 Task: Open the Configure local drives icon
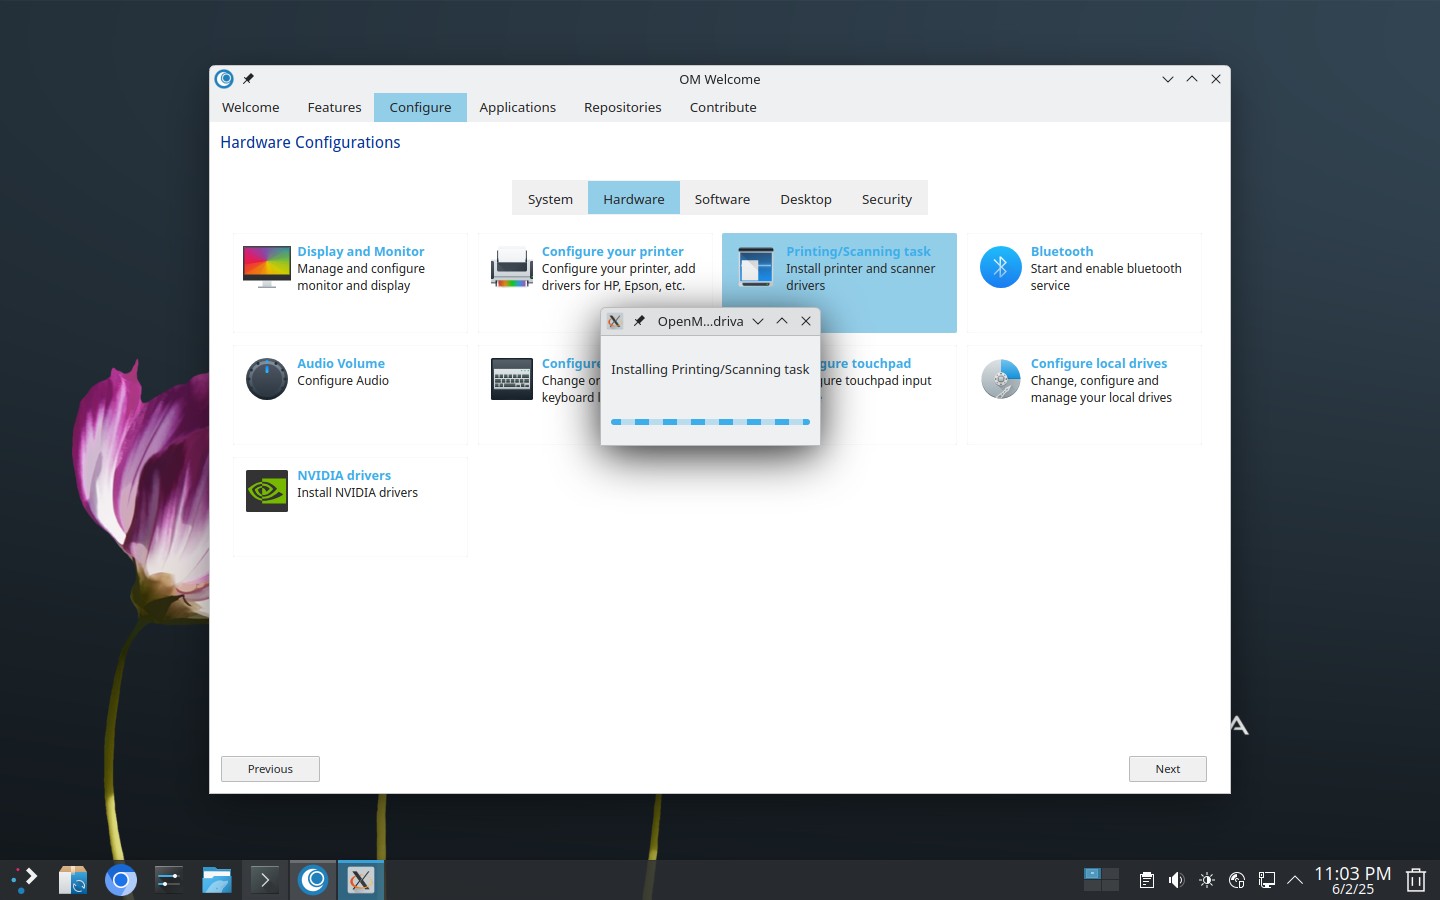[x=1000, y=379]
